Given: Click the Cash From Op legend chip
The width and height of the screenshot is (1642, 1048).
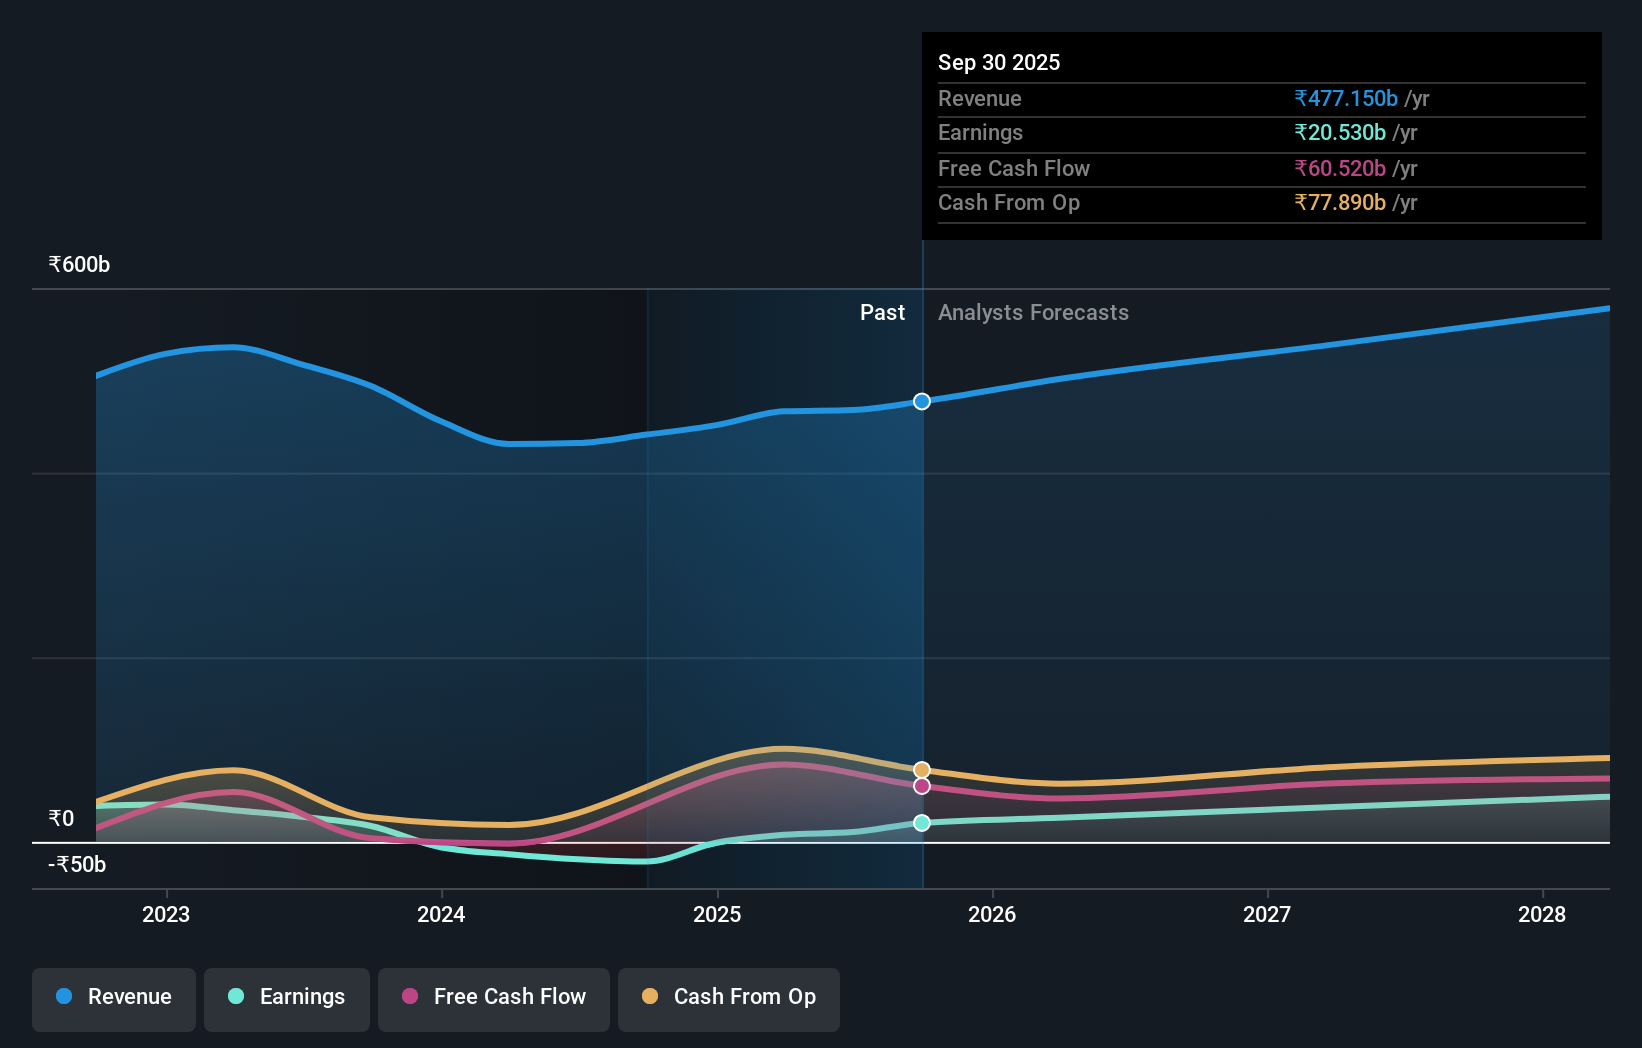Looking at the screenshot, I should [728, 999].
